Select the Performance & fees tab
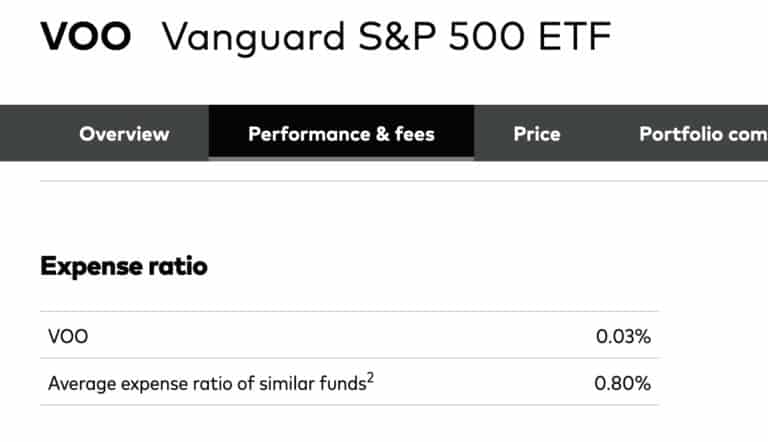Screen dimensions: 768x442 341,134
